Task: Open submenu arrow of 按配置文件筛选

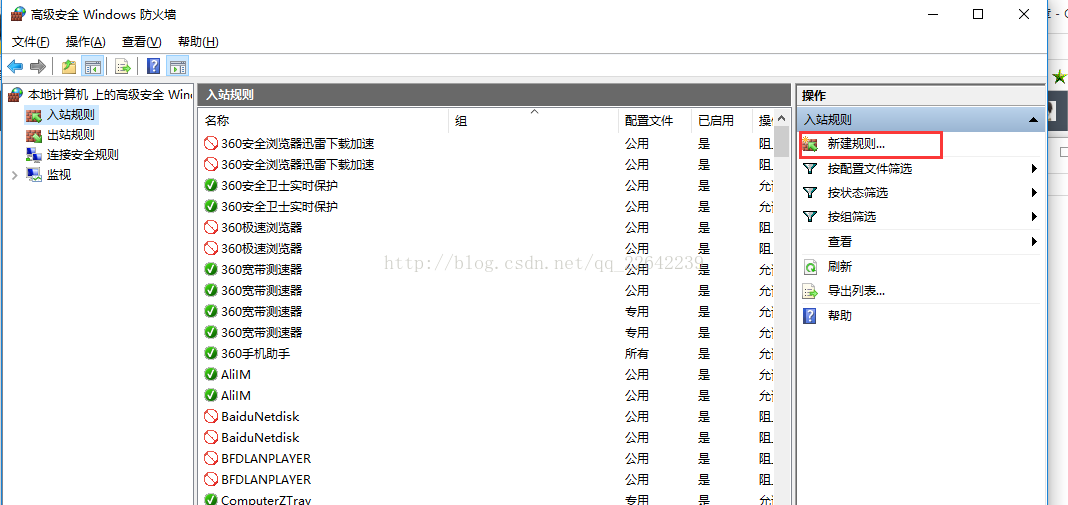Action: tap(1034, 168)
